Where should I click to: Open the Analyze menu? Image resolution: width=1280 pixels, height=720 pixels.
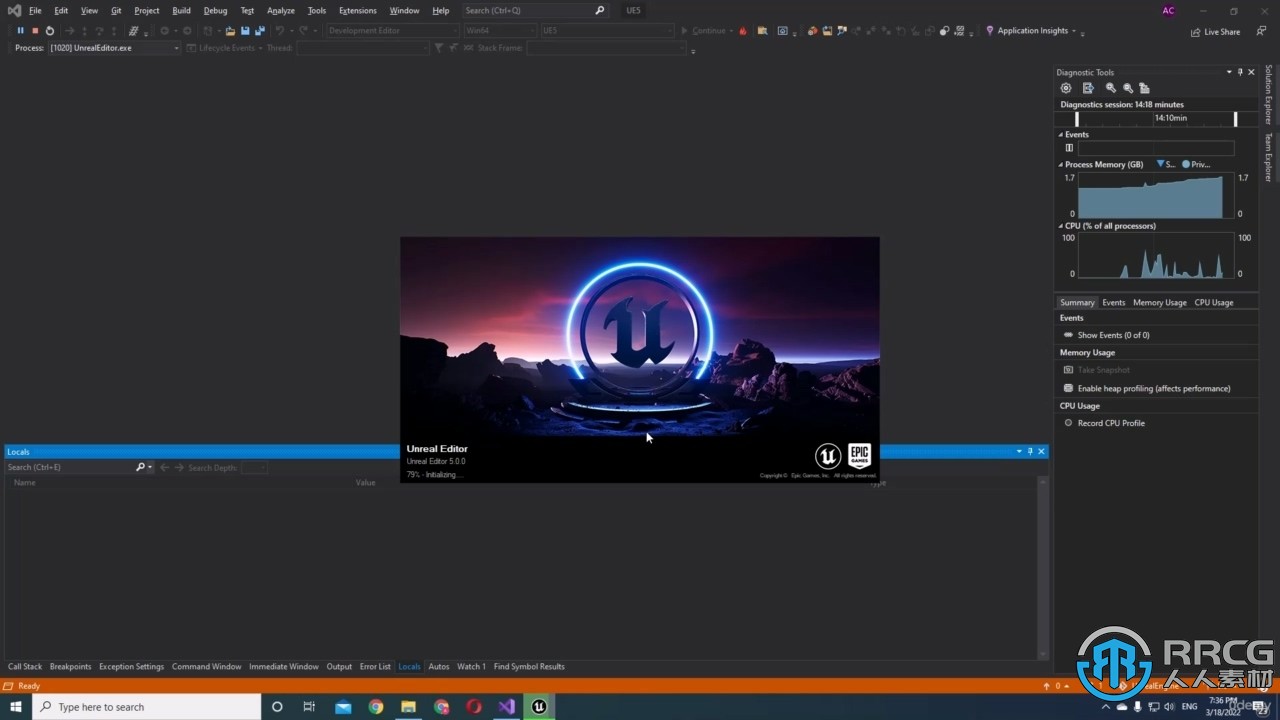pos(281,10)
